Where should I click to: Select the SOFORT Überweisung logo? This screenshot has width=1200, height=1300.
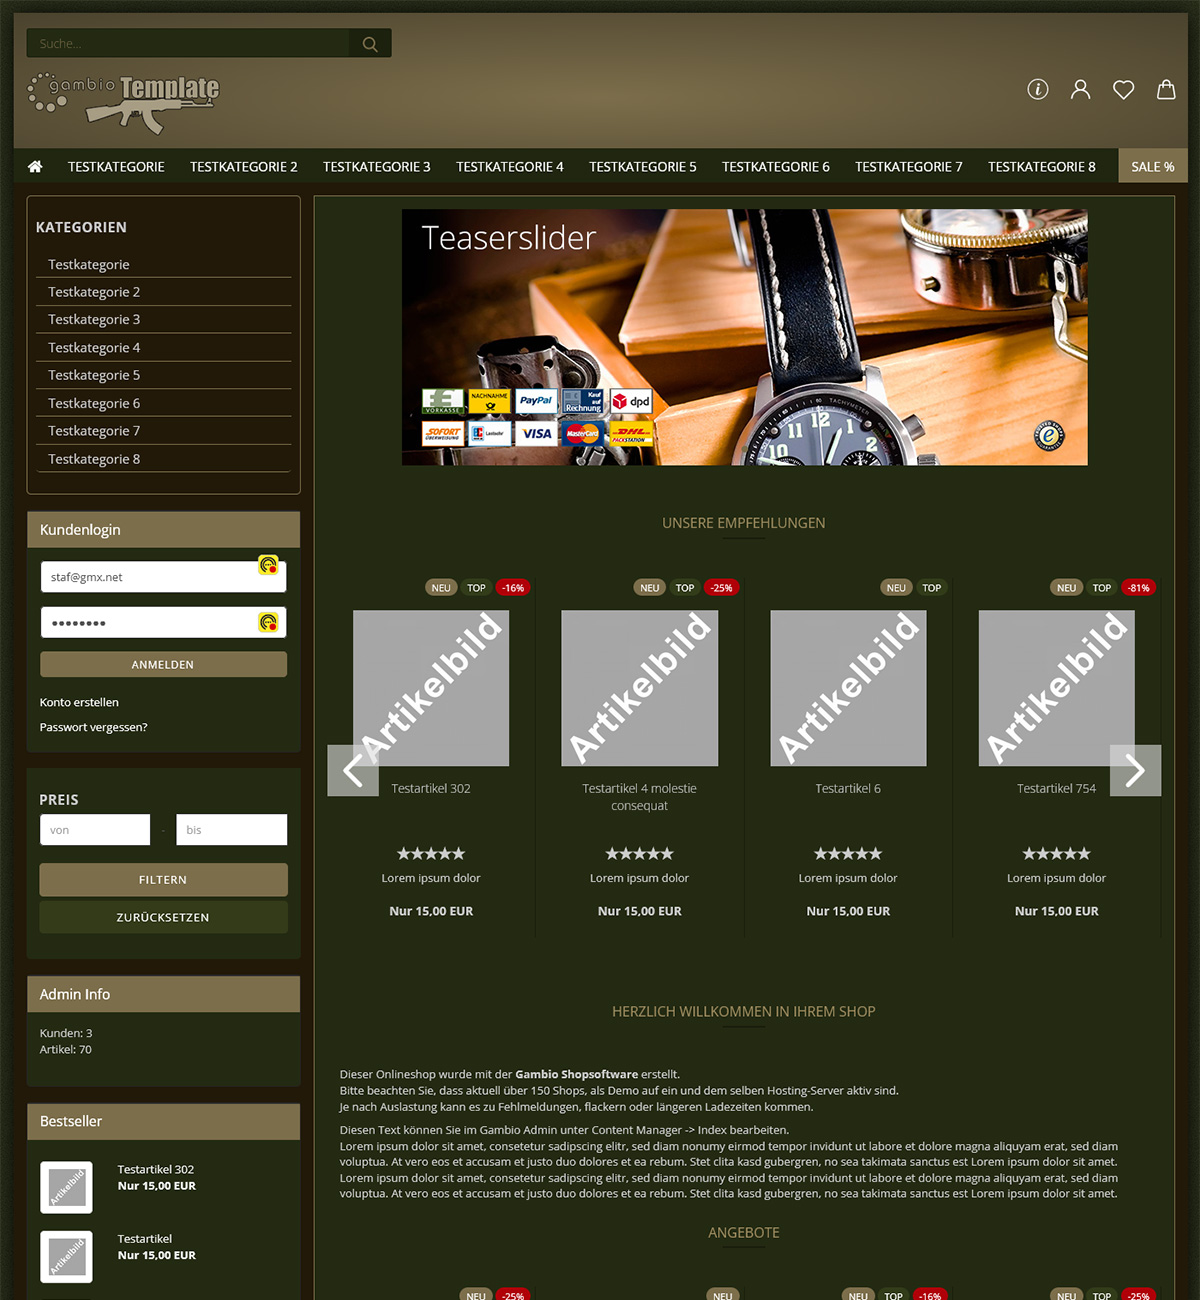click(443, 433)
